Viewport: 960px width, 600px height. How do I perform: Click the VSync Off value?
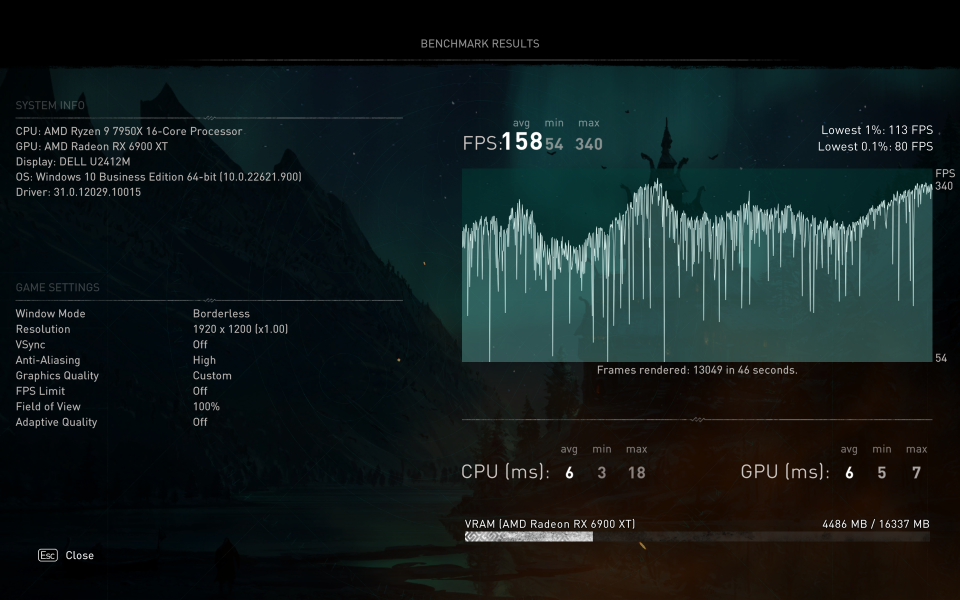coord(200,345)
